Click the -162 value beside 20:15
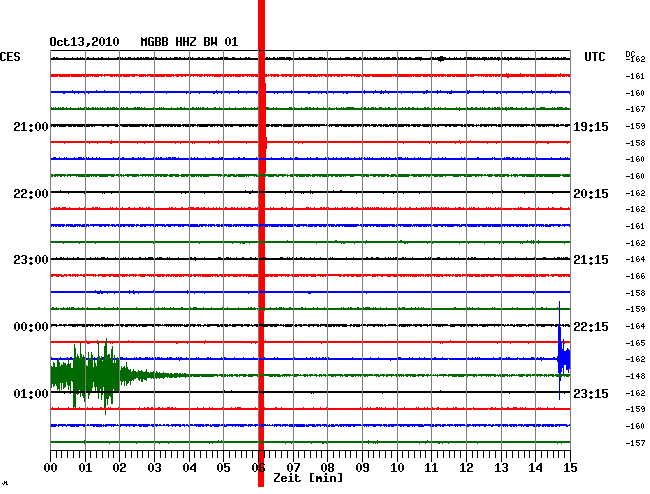Screen dimensions: 650x494 click(x=635, y=193)
